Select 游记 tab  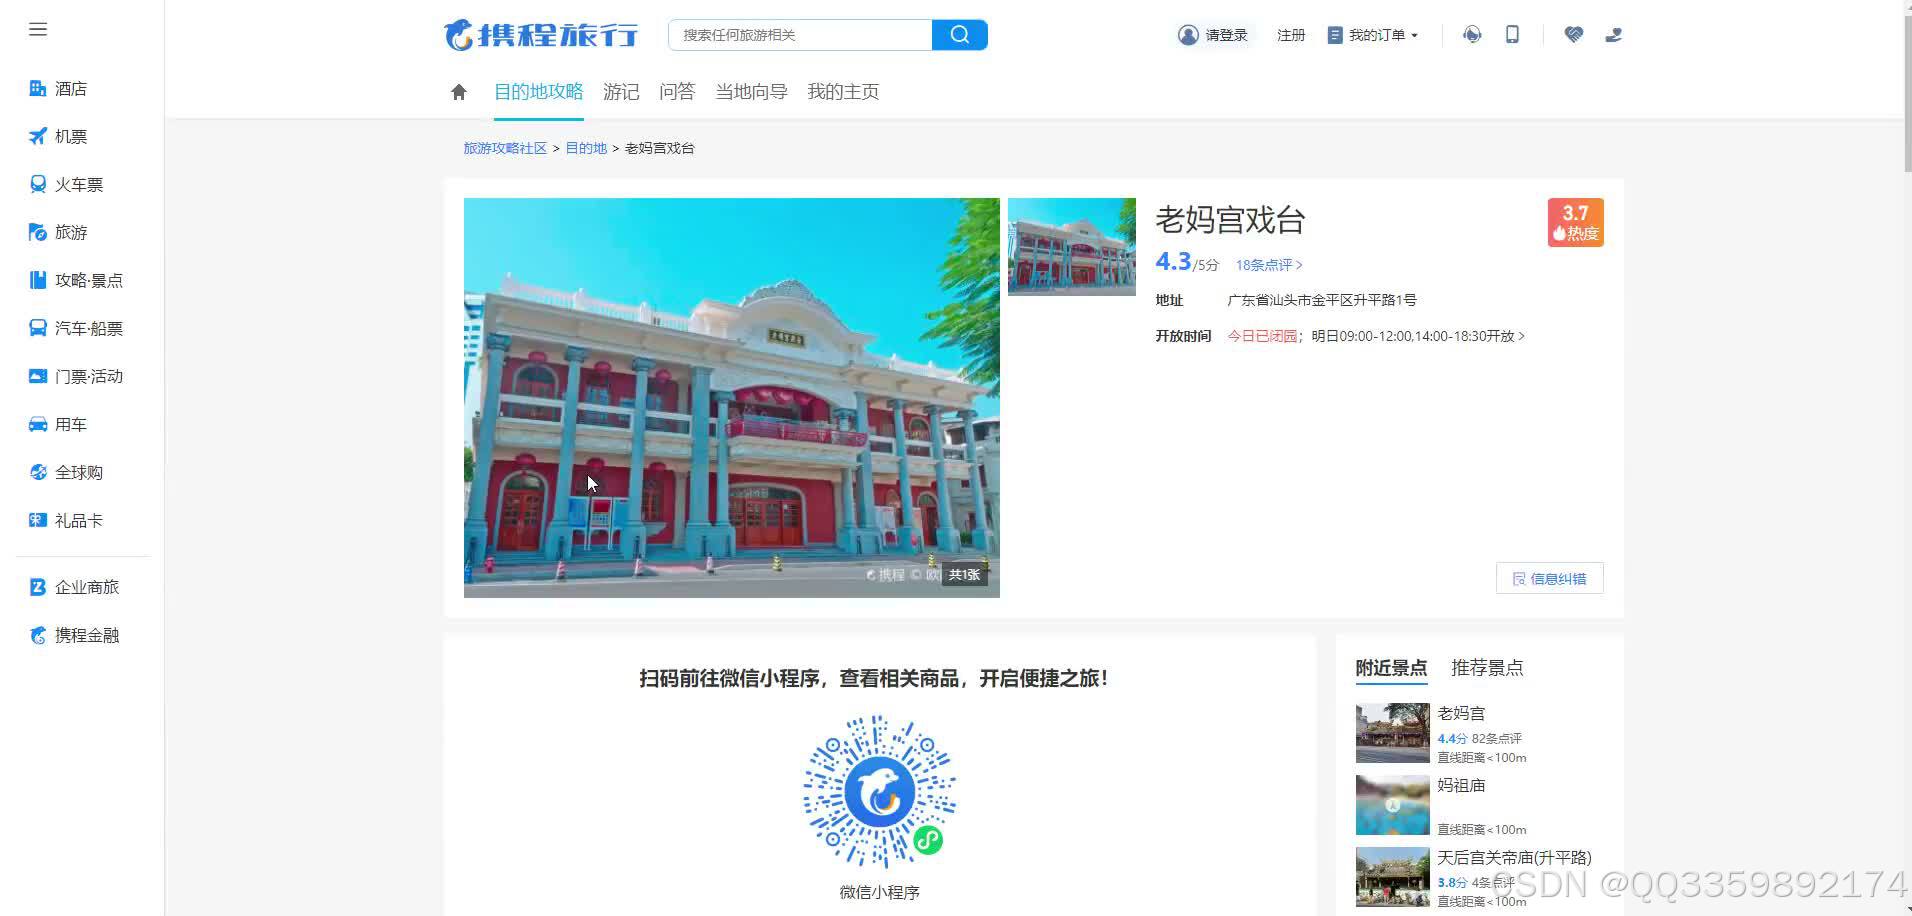[x=621, y=92]
